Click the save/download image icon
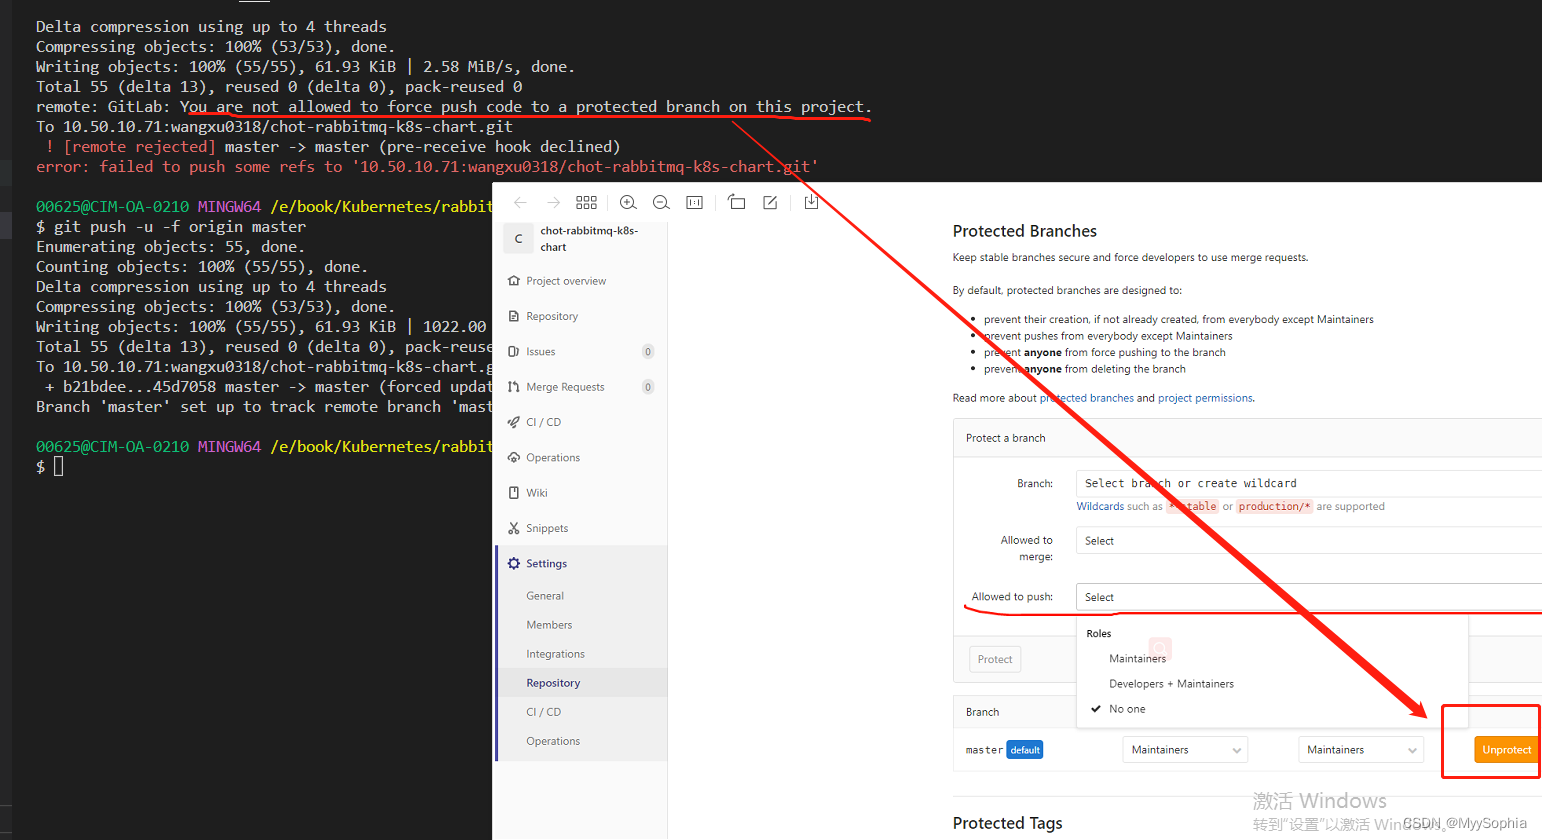The image size is (1542, 840). point(811,202)
